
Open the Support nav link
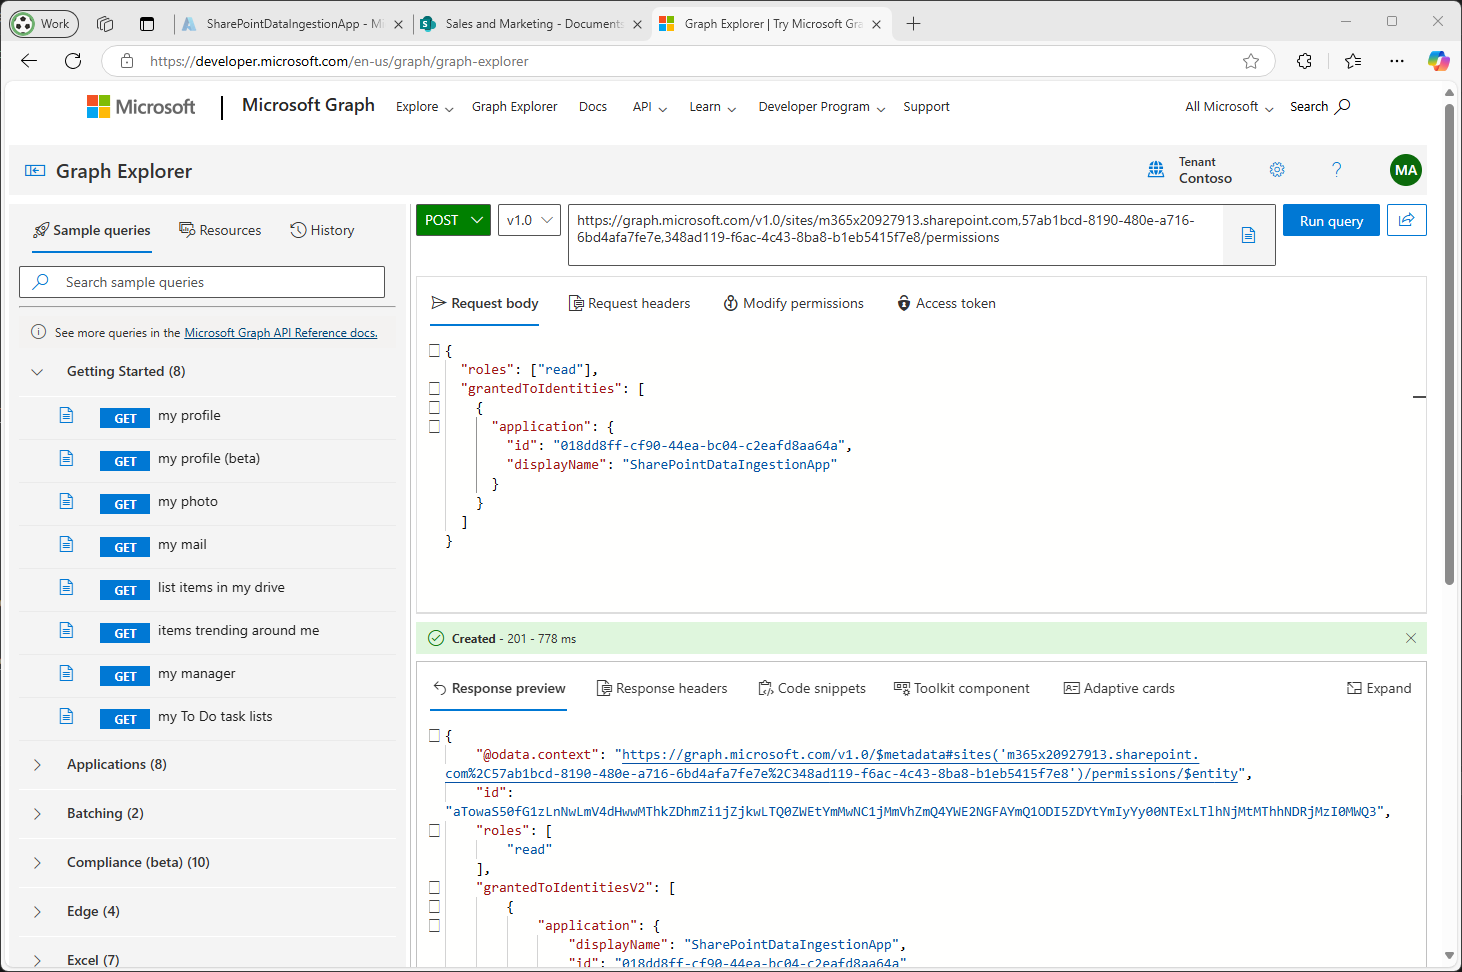926,107
